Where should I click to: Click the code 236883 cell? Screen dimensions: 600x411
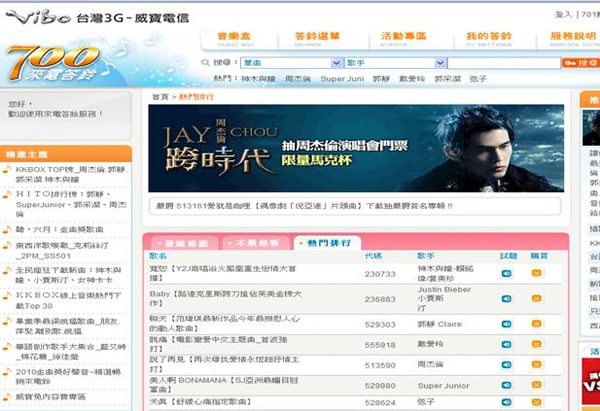380,299
